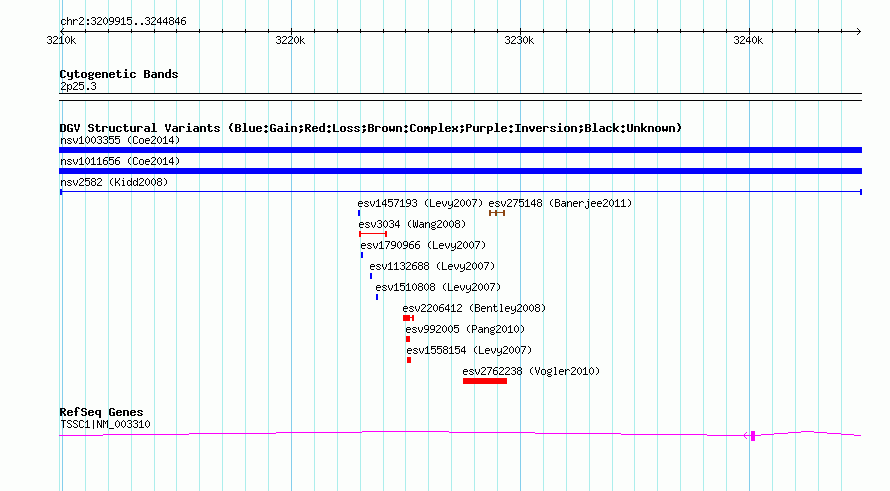Click the esv3034 (Wang2008) label

tap(412, 224)
